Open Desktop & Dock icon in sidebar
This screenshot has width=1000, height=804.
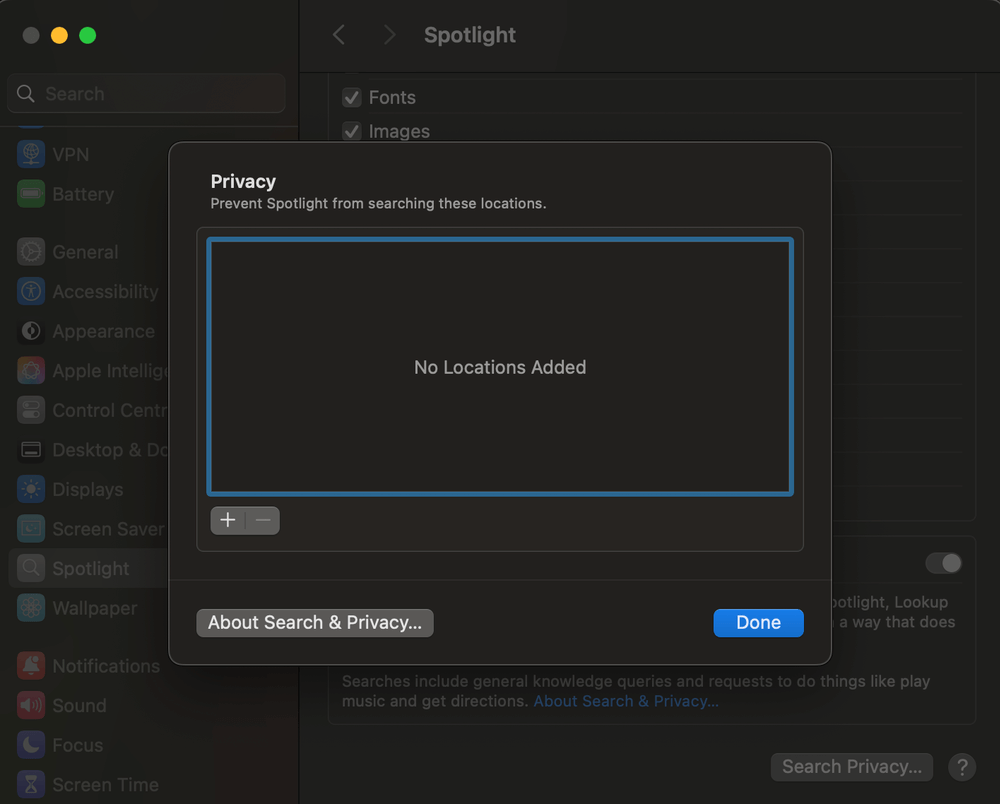click(31, 450)
